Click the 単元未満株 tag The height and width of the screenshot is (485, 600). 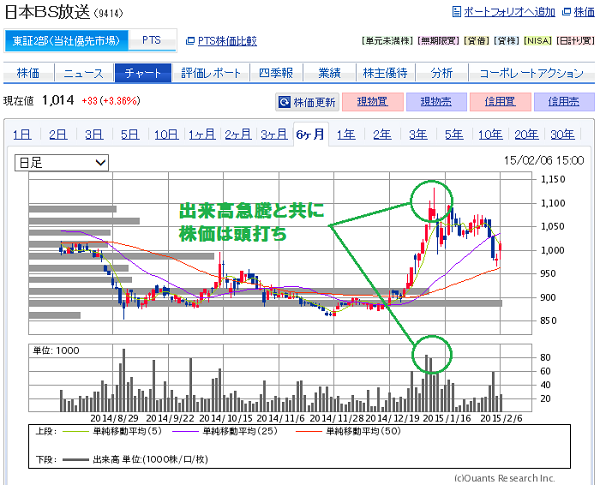[387, 41]
